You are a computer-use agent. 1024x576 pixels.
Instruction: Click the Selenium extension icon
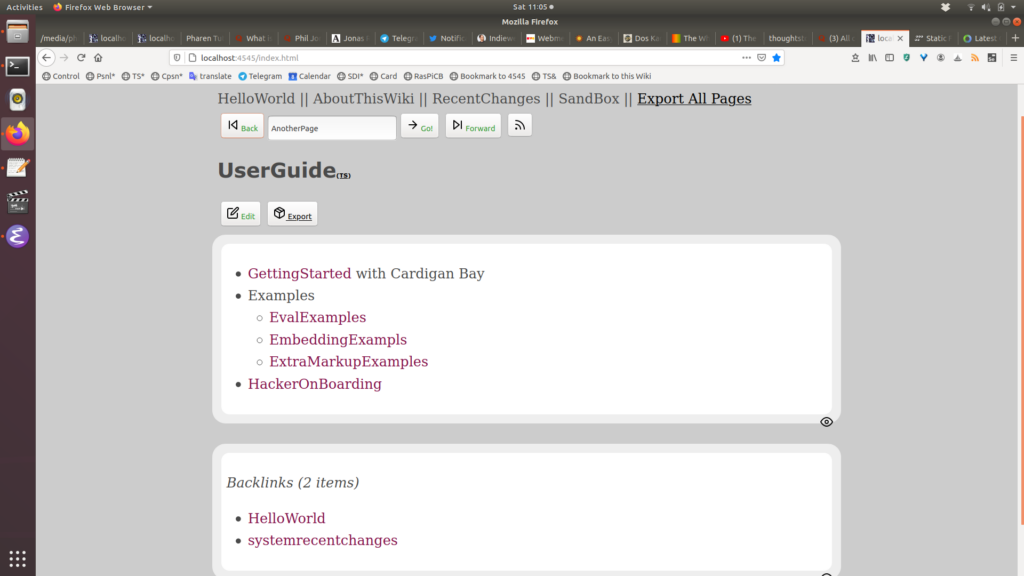(x=992, y=57)
